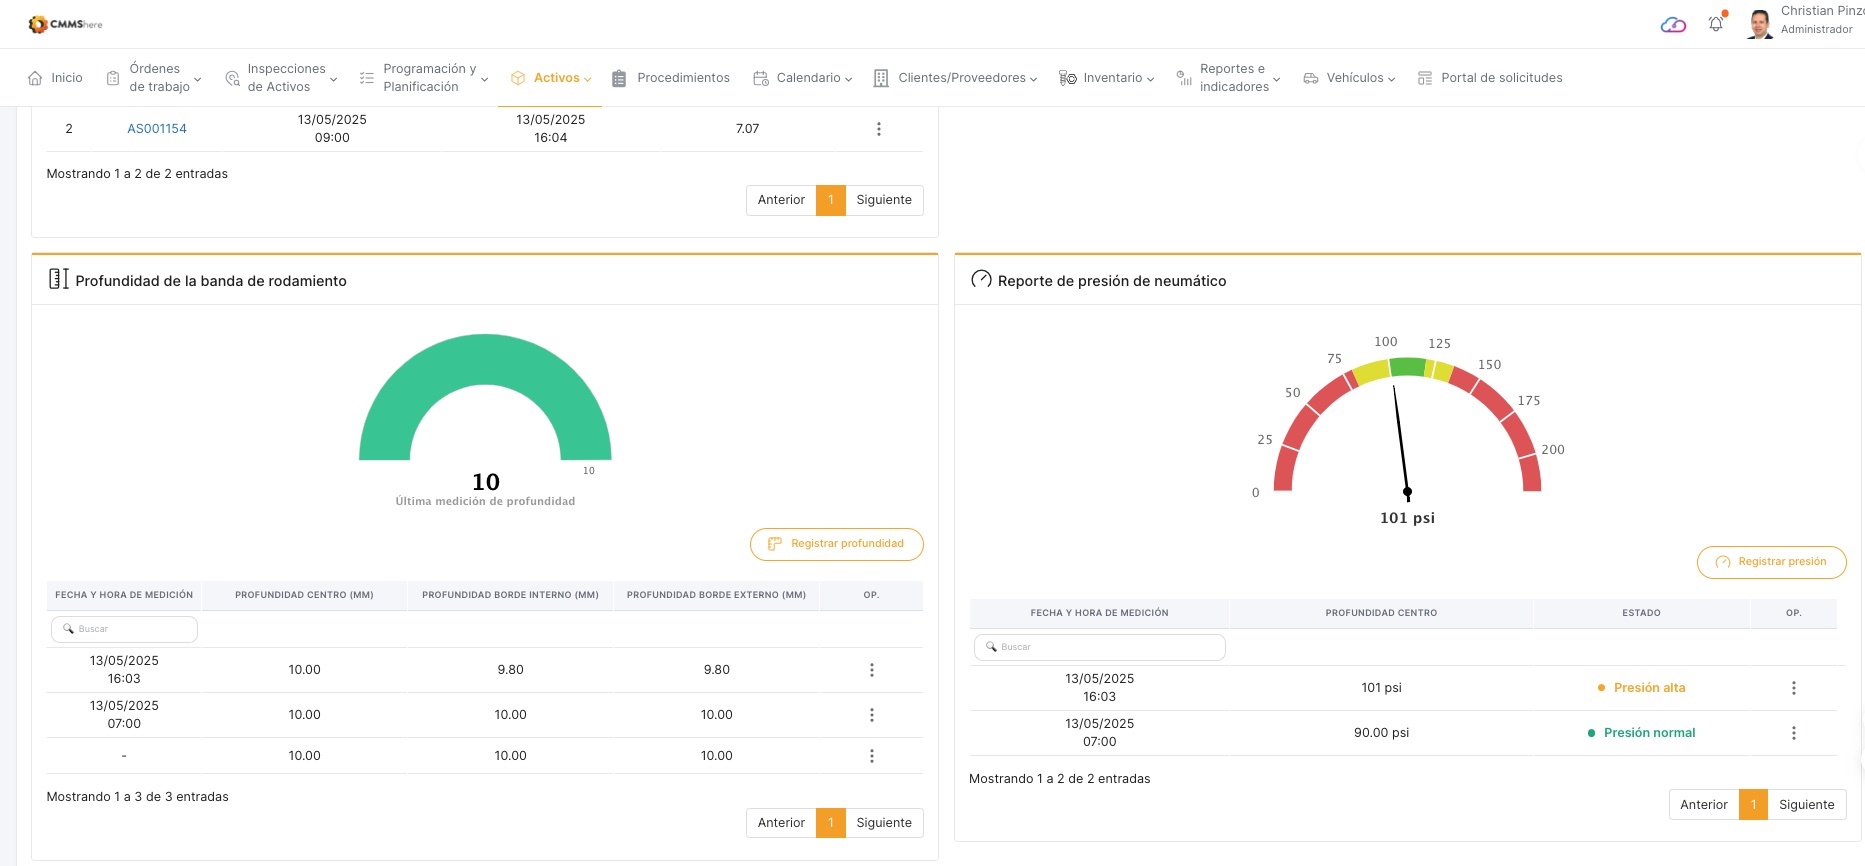Click Registrar presión button
Image resolution: width=1865 pixels, height=866 pixels.
[1771, 562]
